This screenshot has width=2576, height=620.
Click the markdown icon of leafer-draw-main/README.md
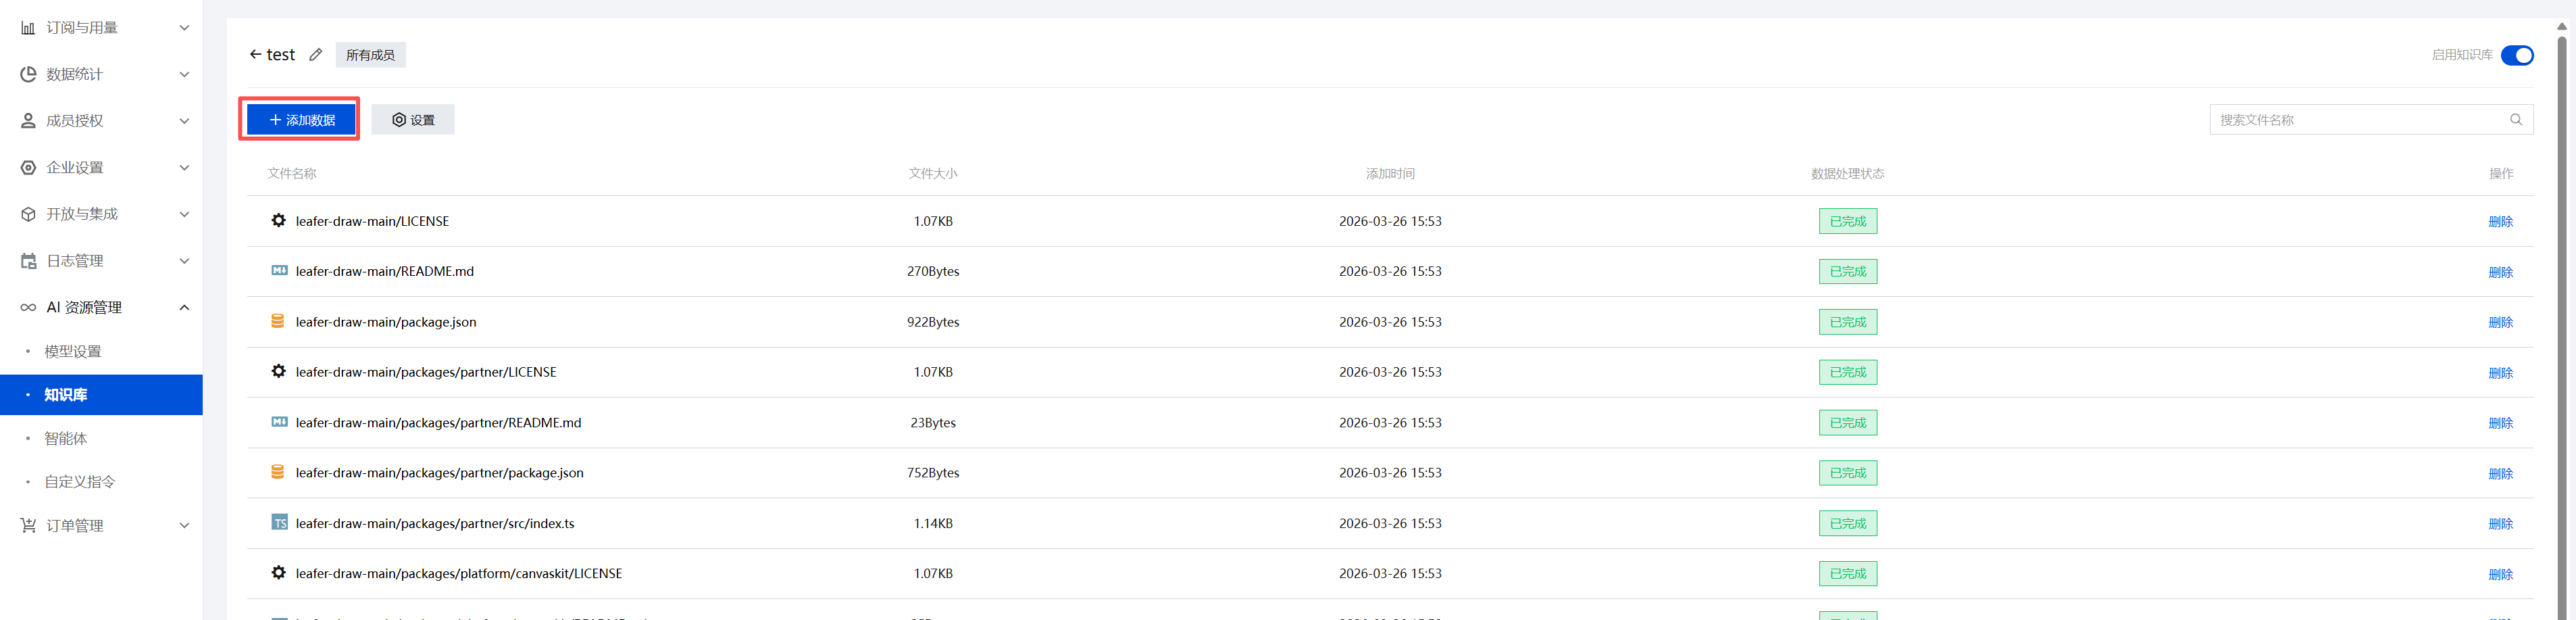[279, 271]
